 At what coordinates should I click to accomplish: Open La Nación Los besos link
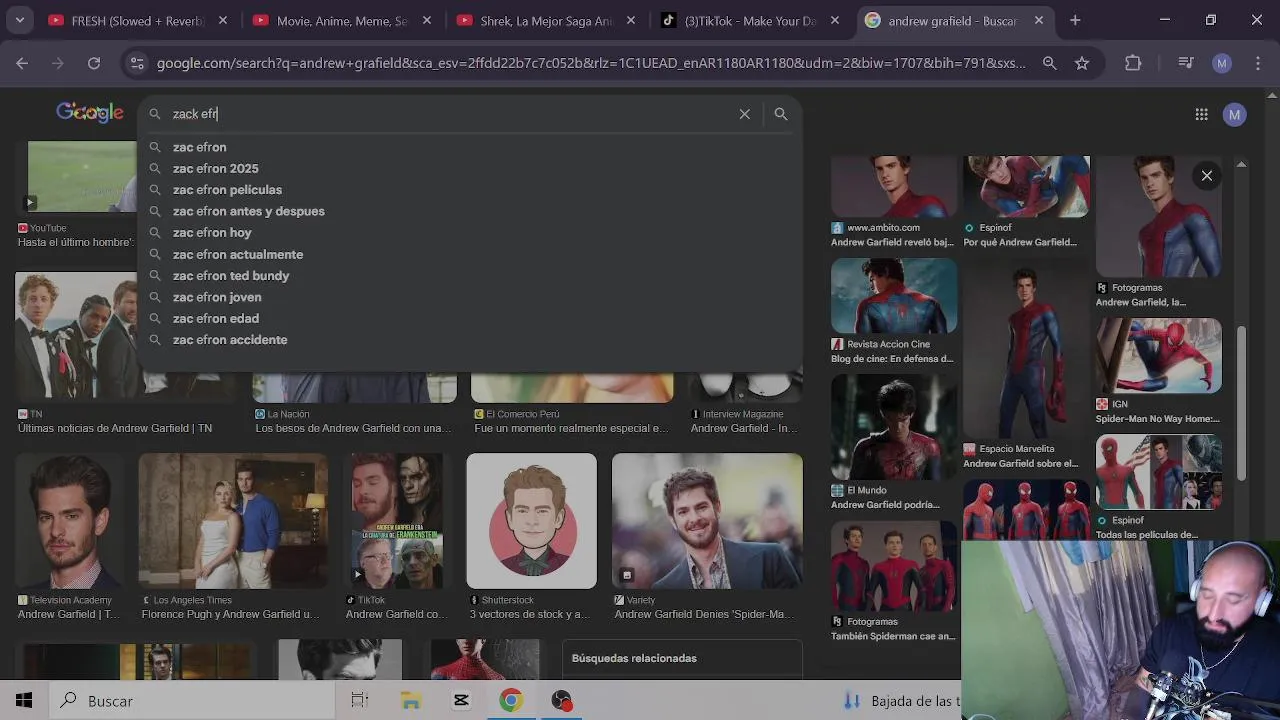click(x=354, y=428)
